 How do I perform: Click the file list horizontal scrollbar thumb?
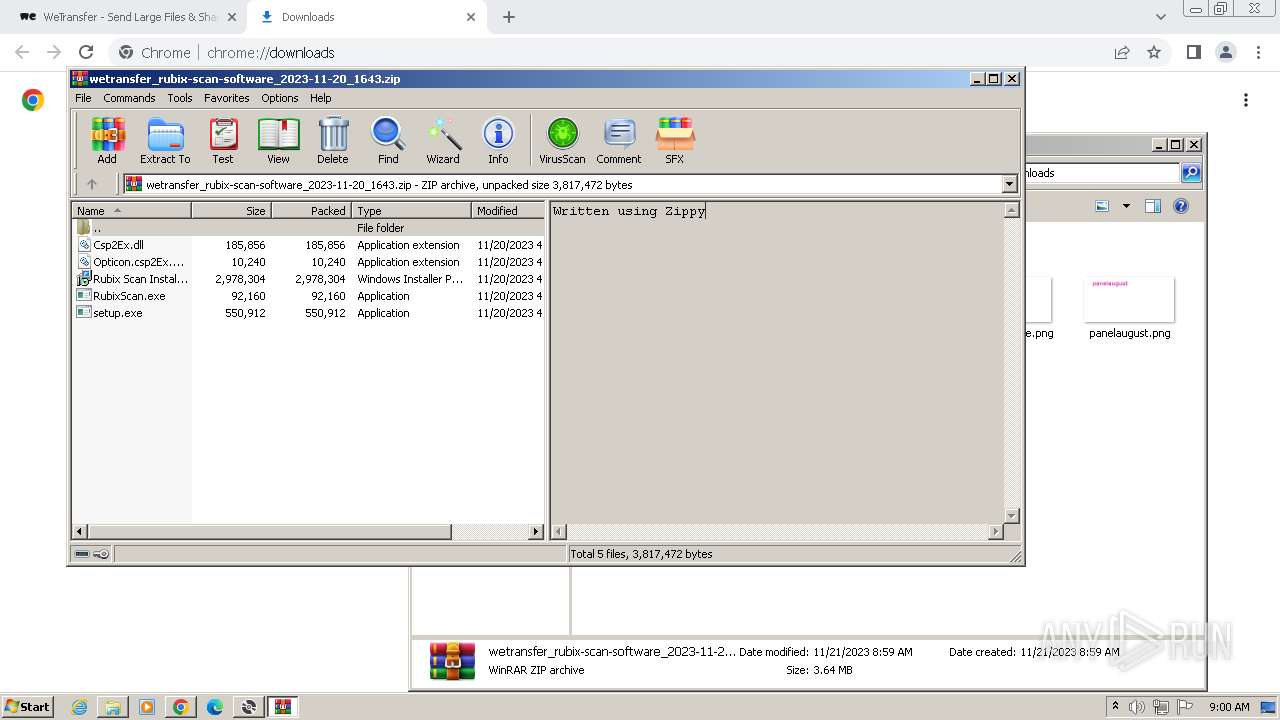tap(270, 532)
